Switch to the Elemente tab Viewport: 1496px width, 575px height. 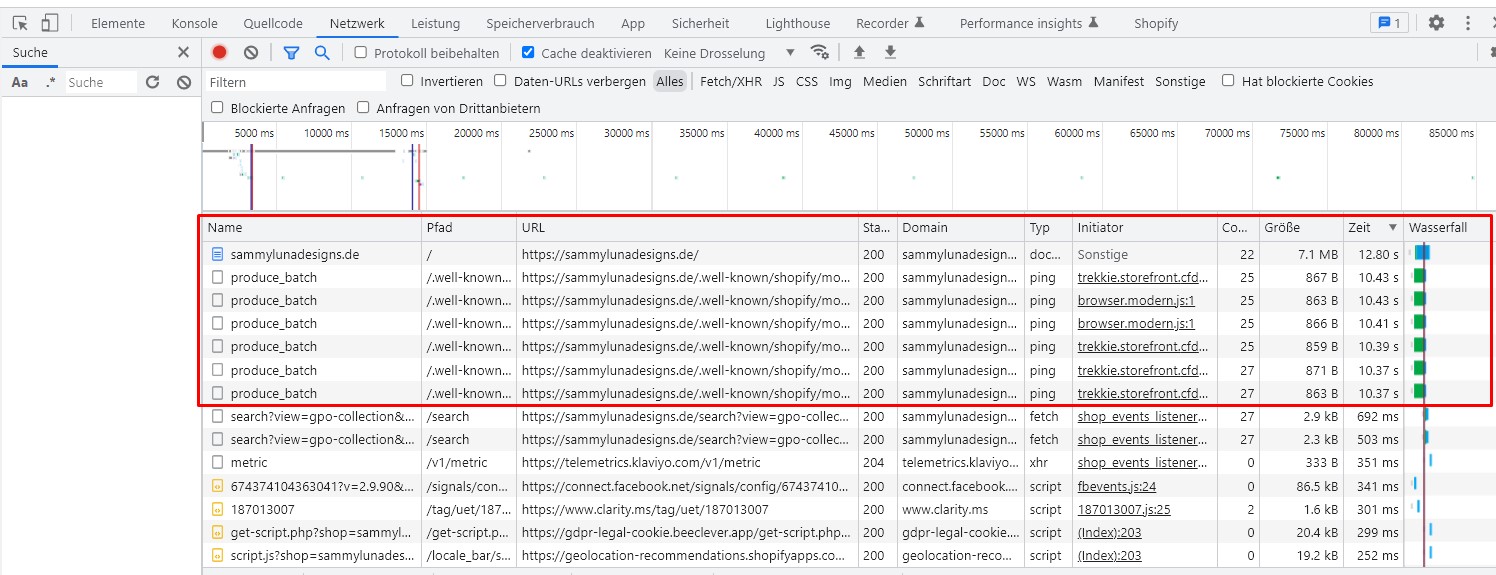click(118, 23)
